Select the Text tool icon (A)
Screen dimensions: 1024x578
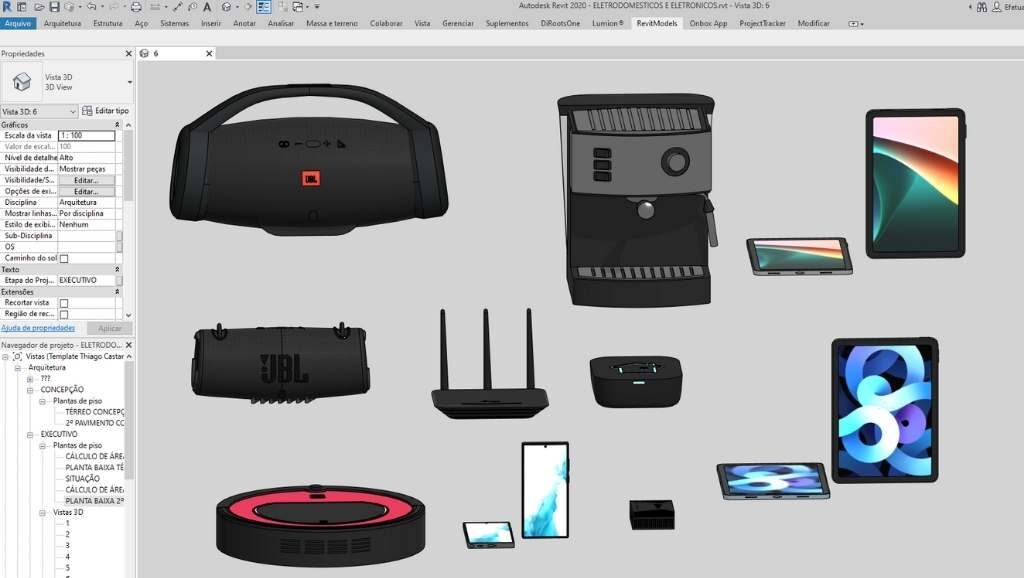pos(207,7)
